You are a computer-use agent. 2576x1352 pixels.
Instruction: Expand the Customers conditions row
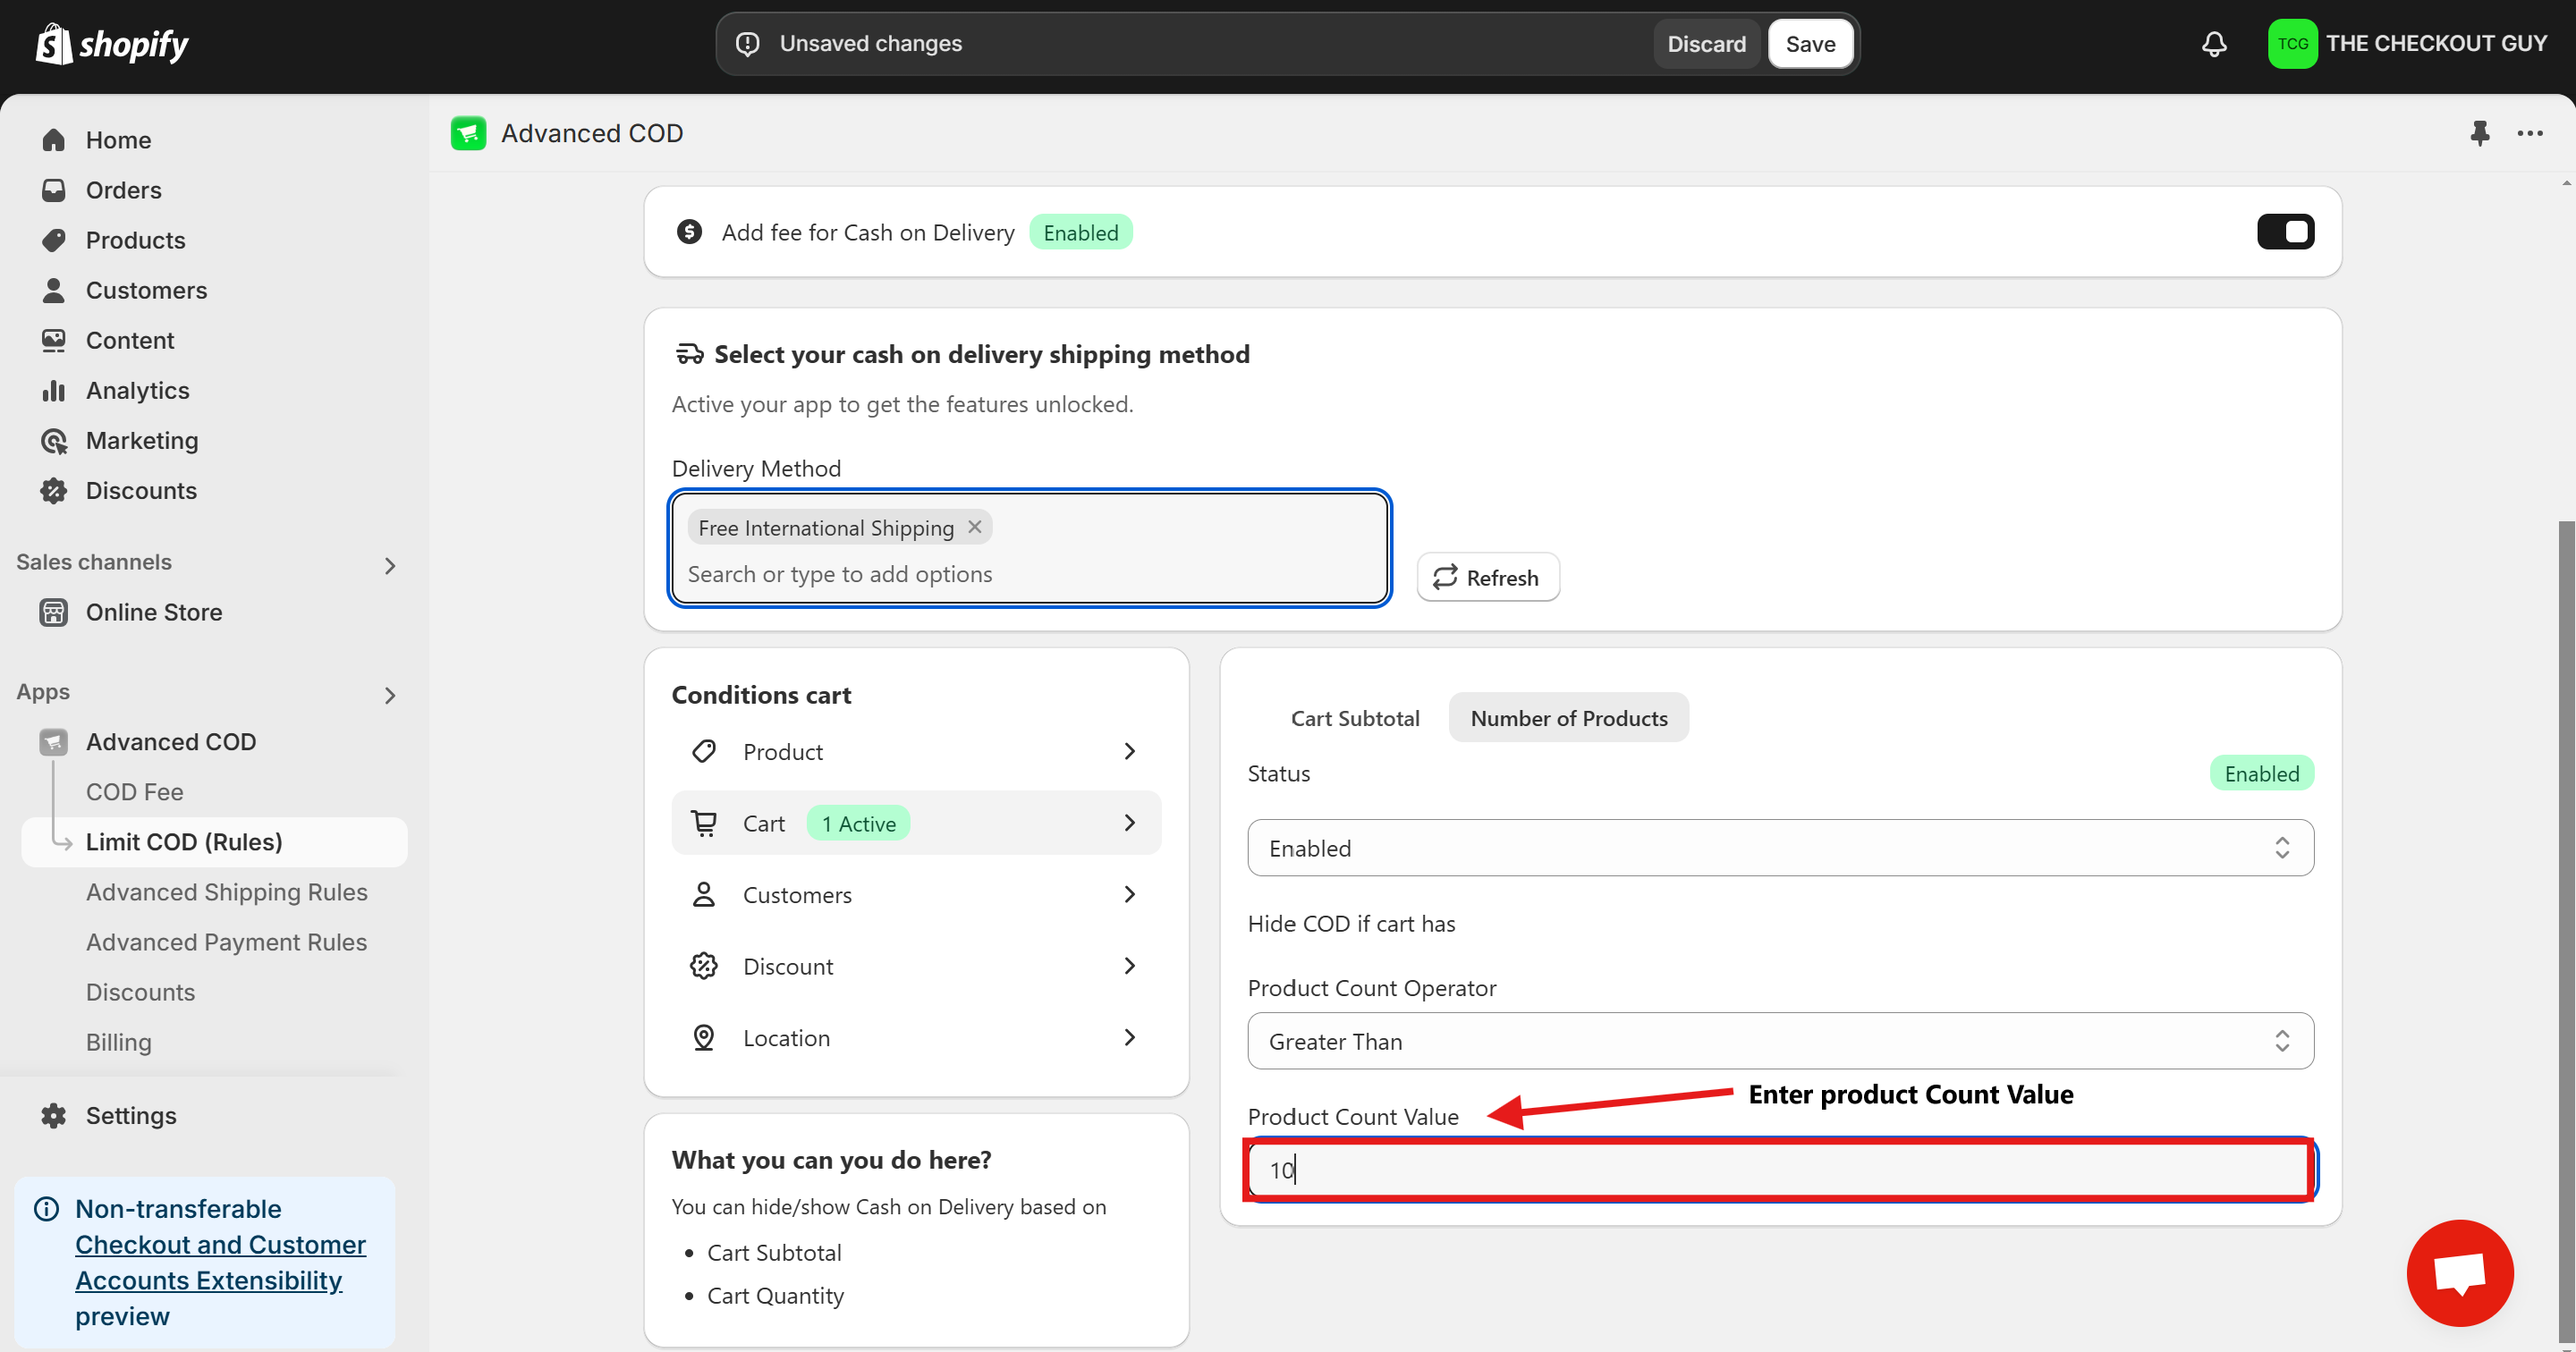[x=916, y=894]
